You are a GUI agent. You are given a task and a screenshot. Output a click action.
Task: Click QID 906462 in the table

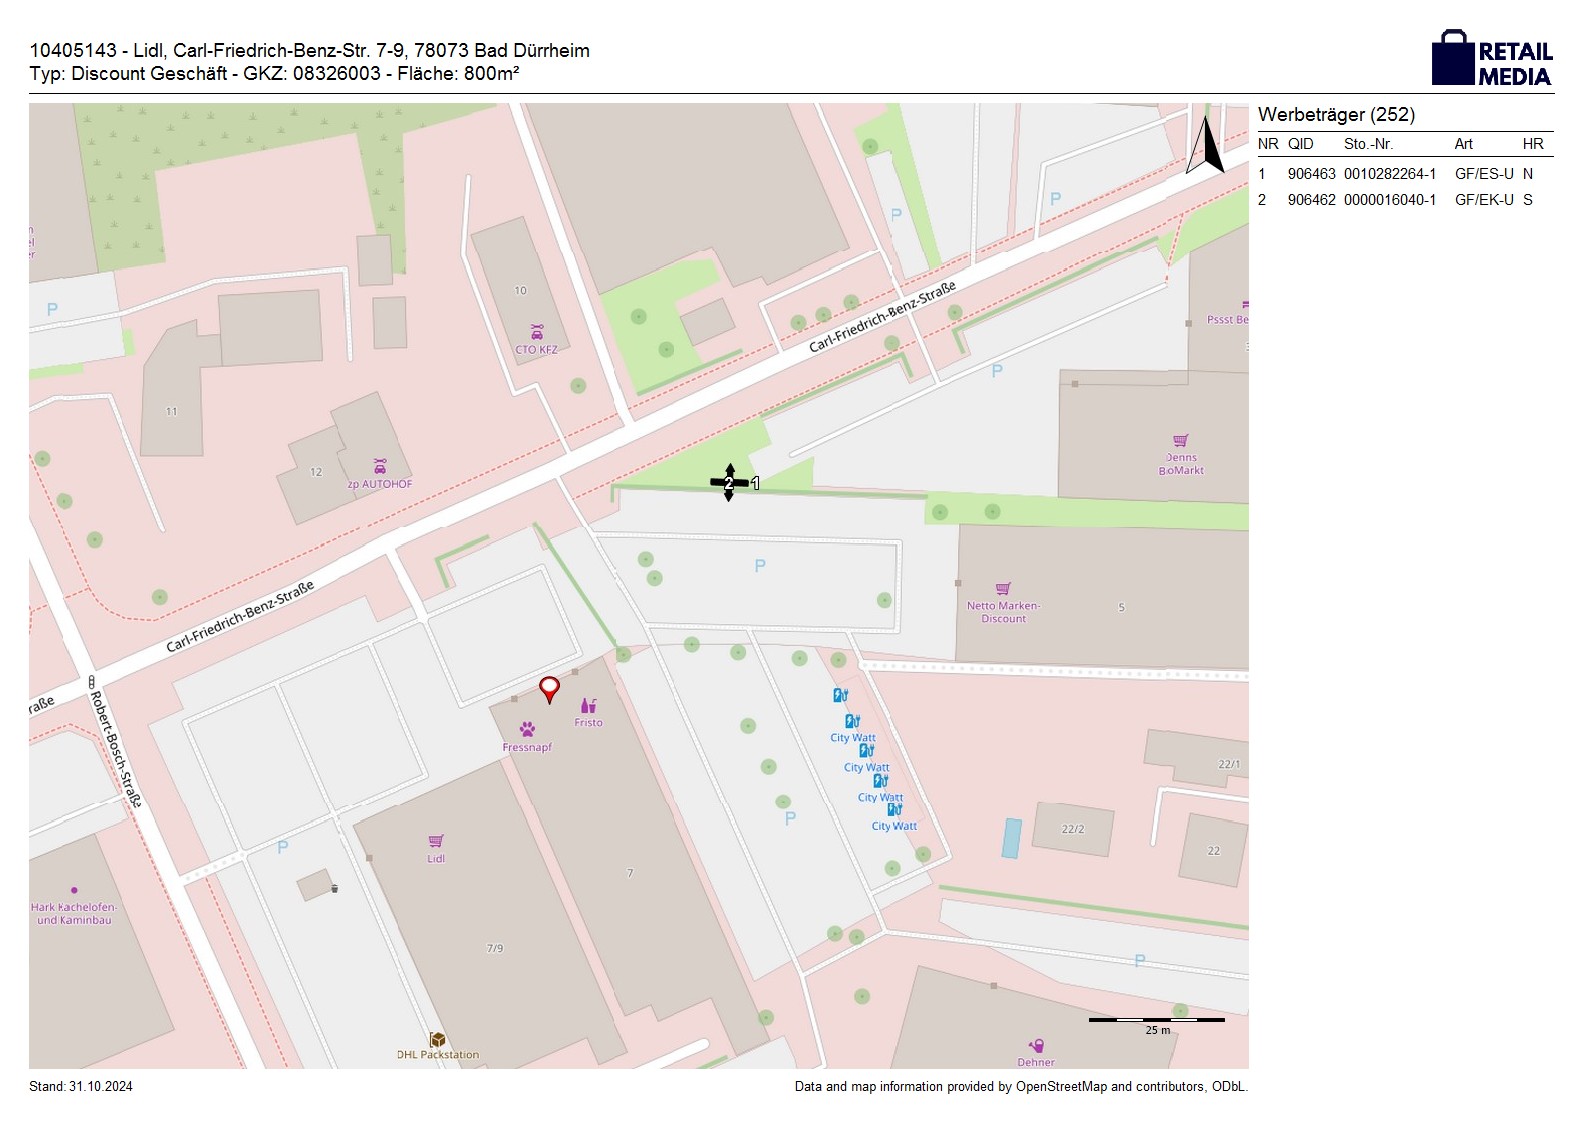pyautogui.click(x=1311, y=200)
